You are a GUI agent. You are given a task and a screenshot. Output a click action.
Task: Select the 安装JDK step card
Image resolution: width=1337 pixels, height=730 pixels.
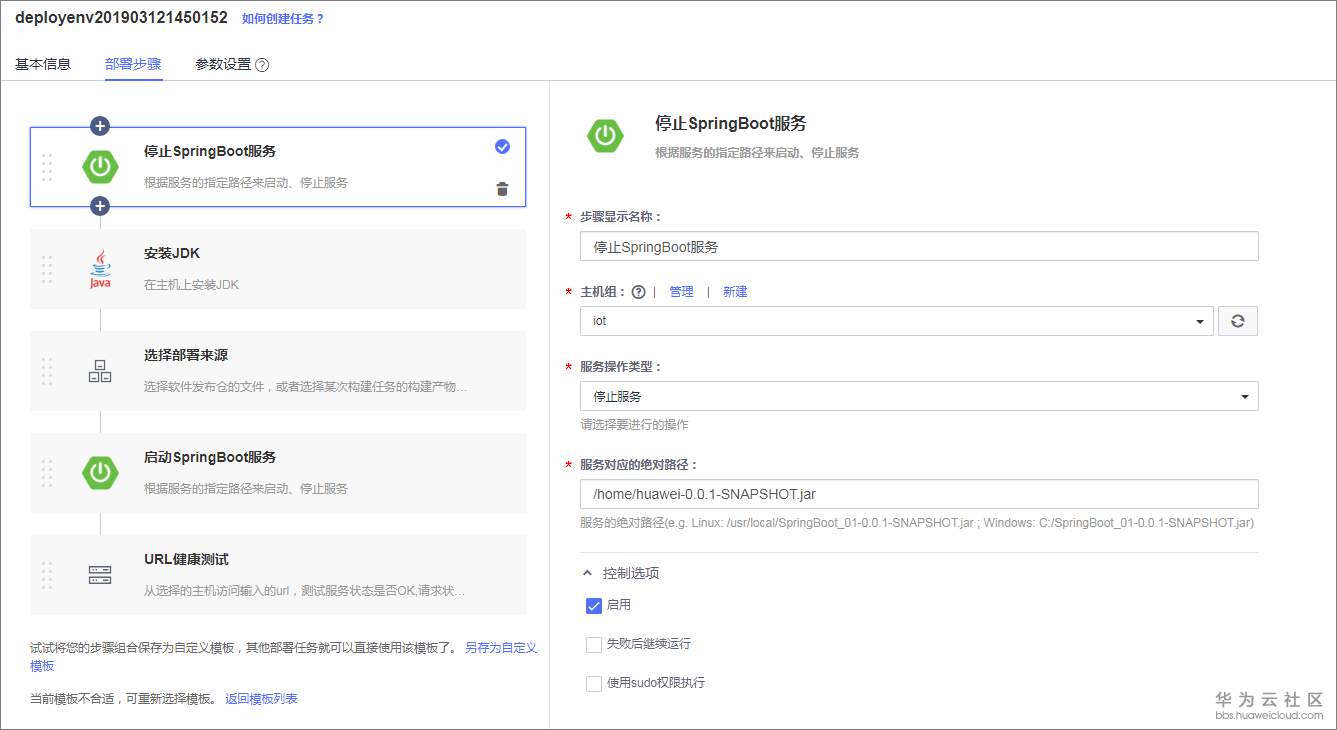[278, 269]
